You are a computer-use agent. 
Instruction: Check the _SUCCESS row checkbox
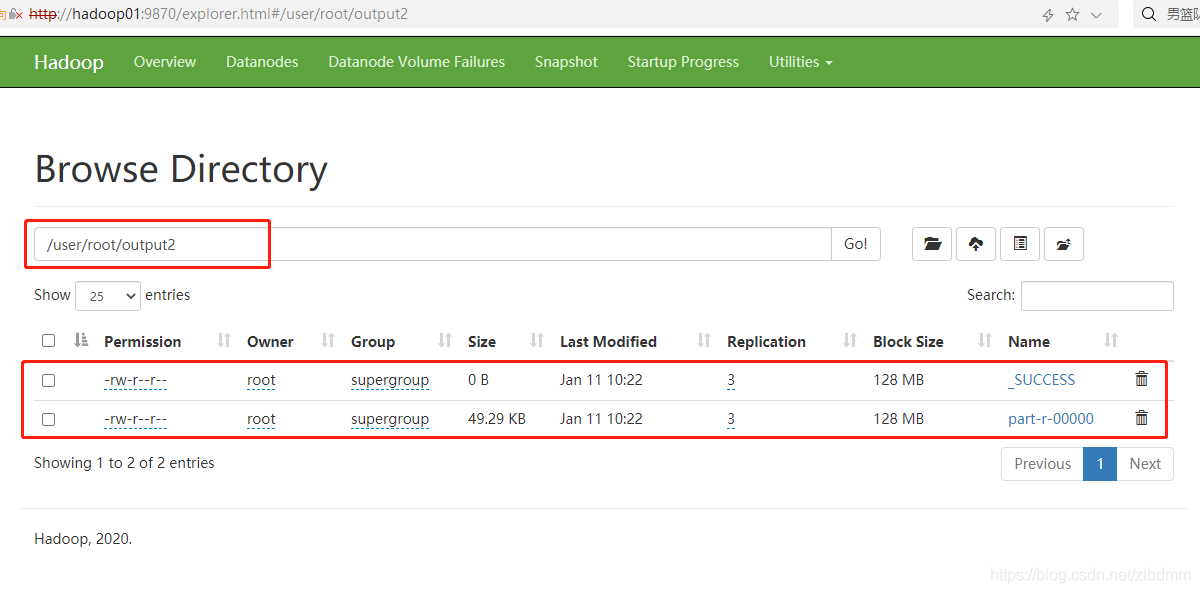[48, 380]
